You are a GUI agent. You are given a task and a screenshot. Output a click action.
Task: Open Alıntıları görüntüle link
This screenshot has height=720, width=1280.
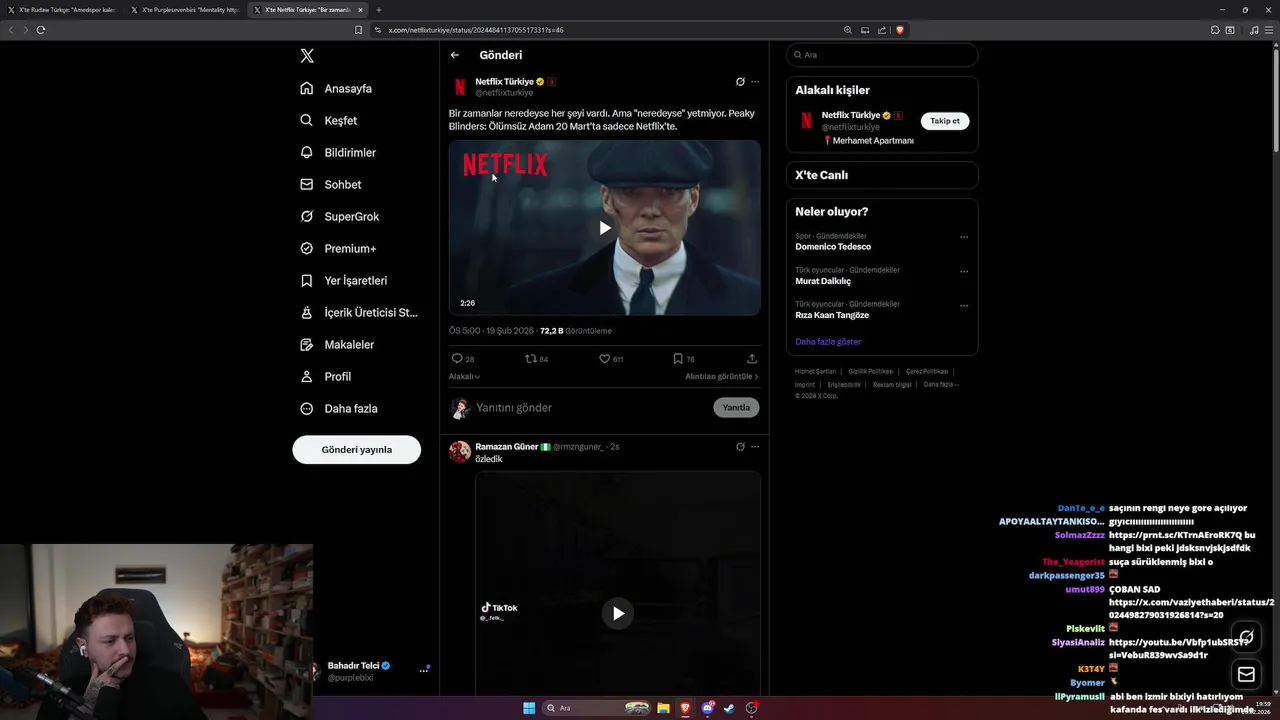(721, 377)
